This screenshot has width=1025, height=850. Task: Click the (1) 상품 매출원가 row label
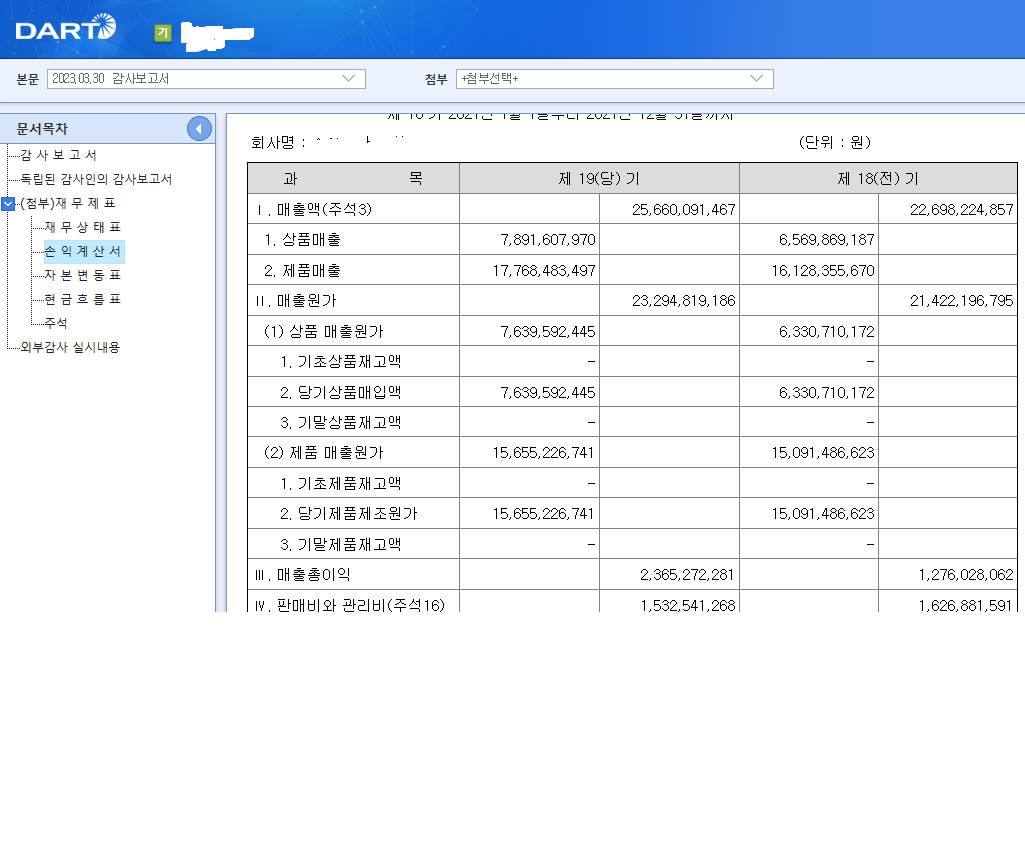(324, 332)
